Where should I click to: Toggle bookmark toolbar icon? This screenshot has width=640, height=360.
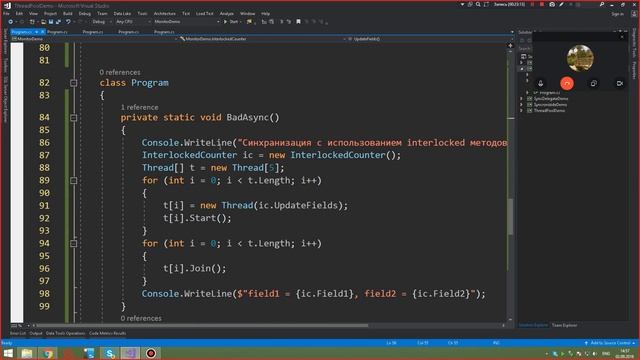coord(298,22)
